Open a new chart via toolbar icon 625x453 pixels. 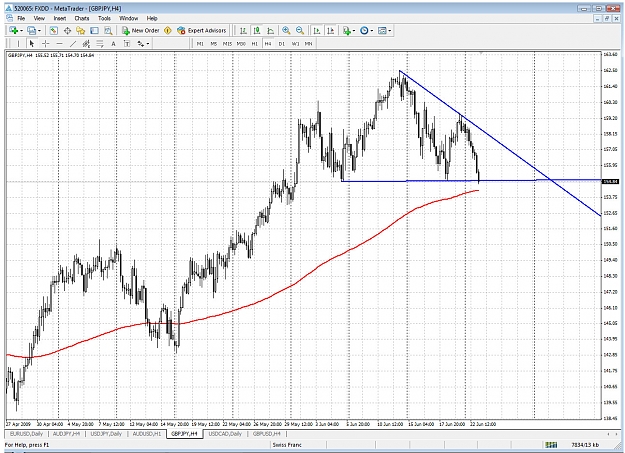pyautogui.click(x=13, y=30)
